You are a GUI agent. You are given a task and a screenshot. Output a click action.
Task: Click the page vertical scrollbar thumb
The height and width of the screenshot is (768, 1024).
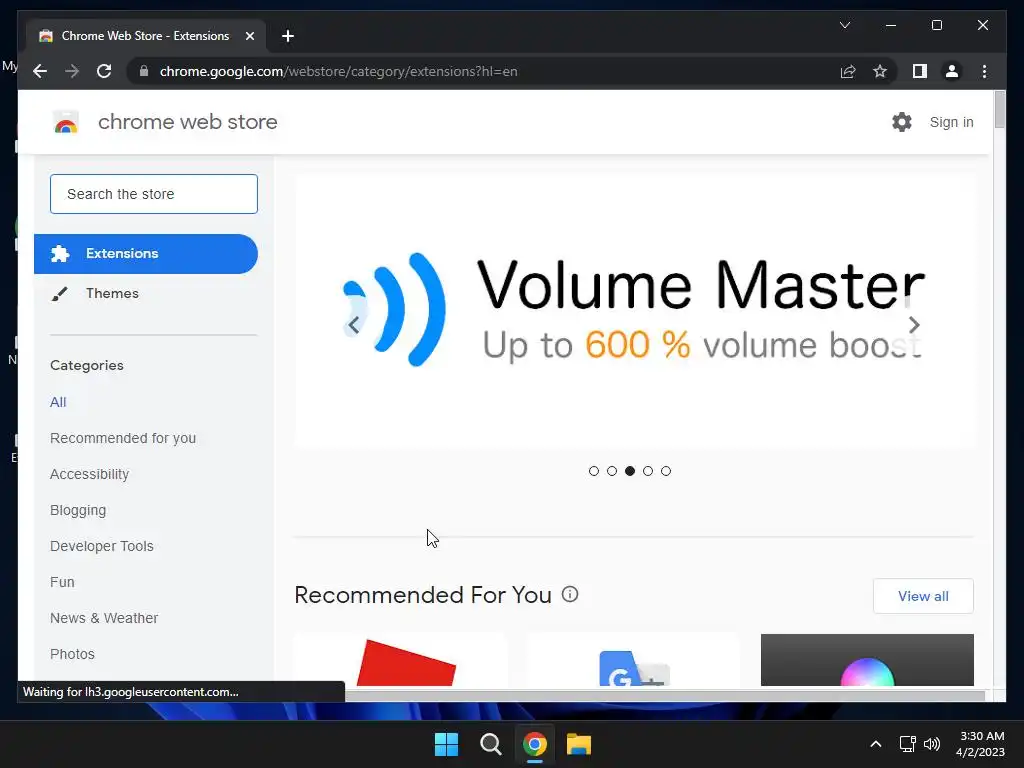[1000, 110]
